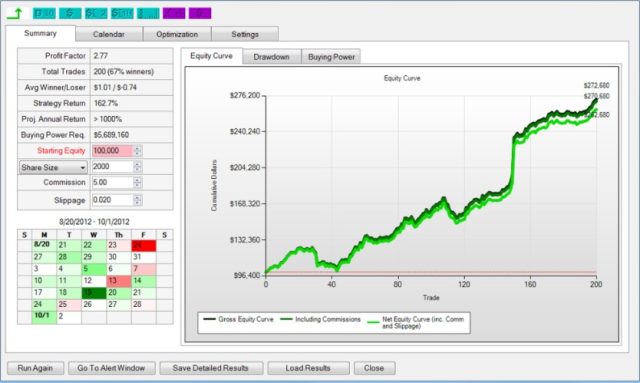
Task: Decrease Share Size with down spinner
Action: 138,169
